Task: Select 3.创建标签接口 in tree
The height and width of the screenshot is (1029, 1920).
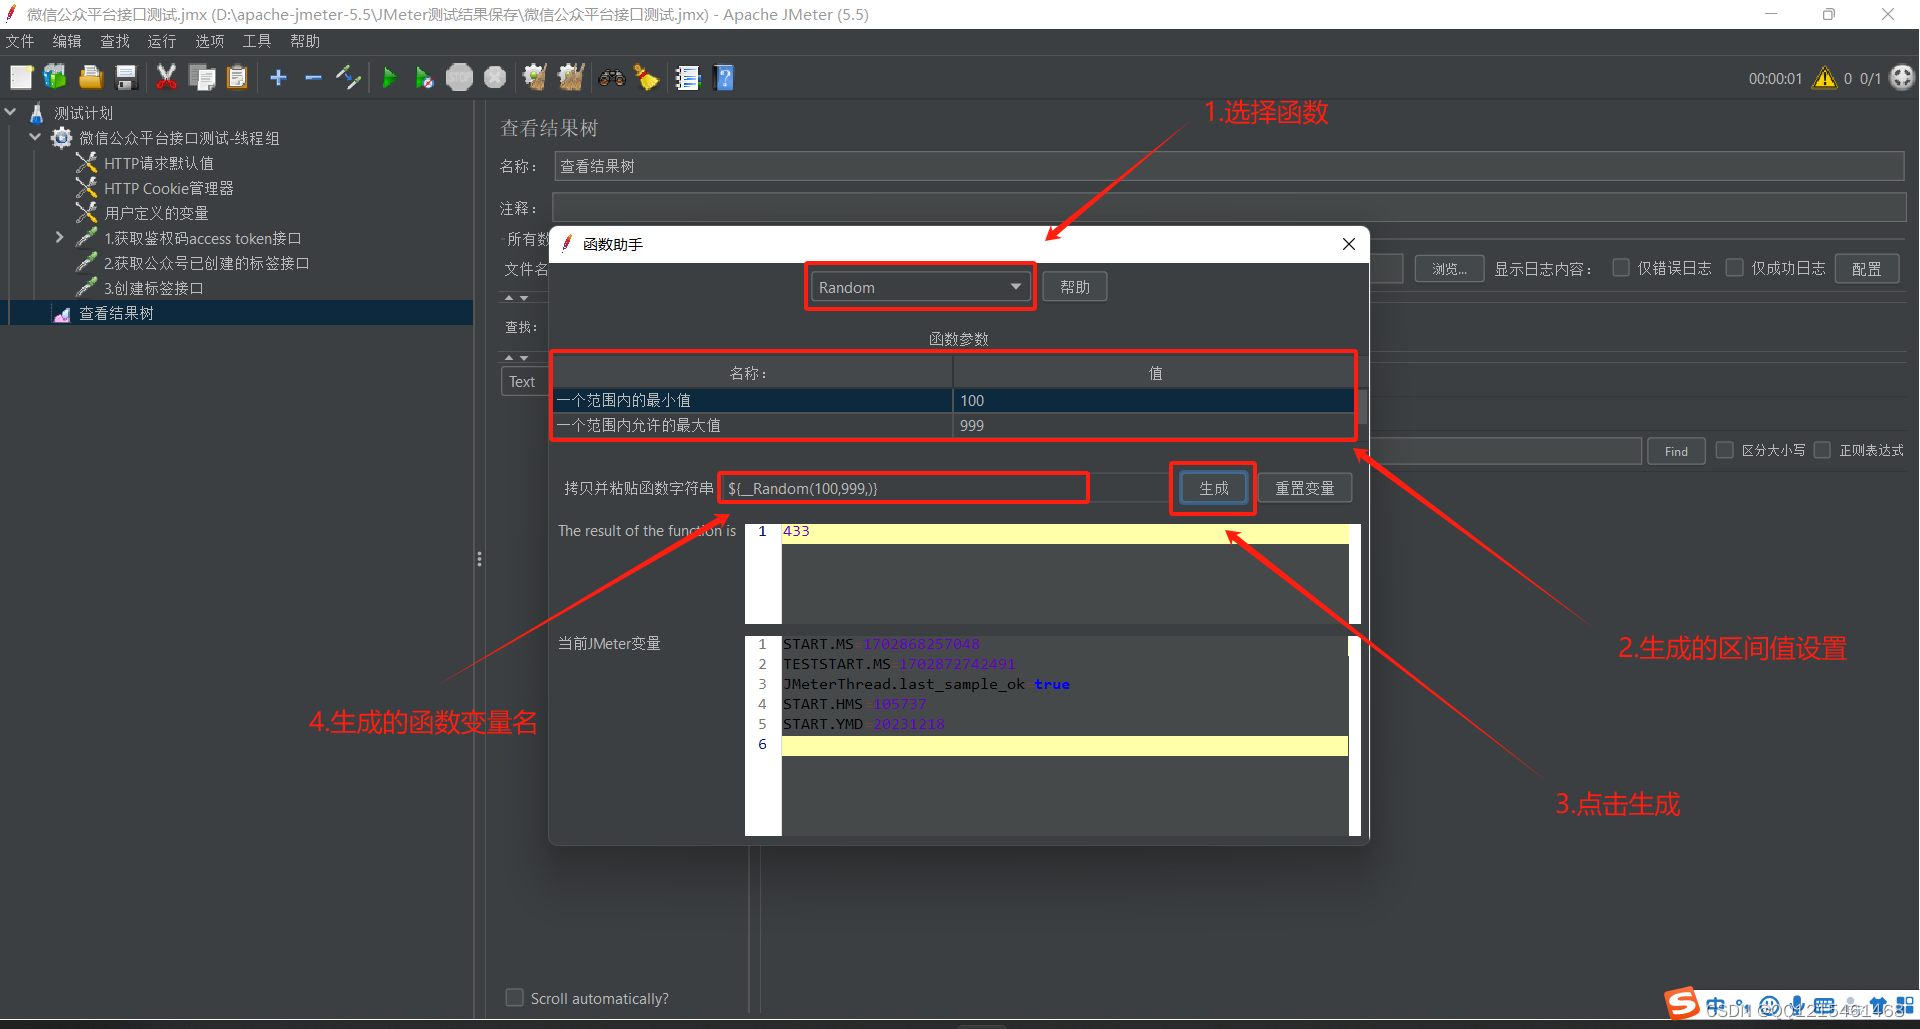Action: pyautogui.click(x=154, y=288)
